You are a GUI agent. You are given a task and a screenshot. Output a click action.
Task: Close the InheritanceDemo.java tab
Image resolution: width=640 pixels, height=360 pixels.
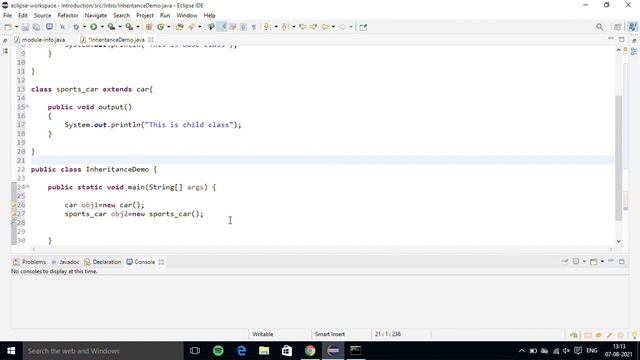tap(151, 40)
